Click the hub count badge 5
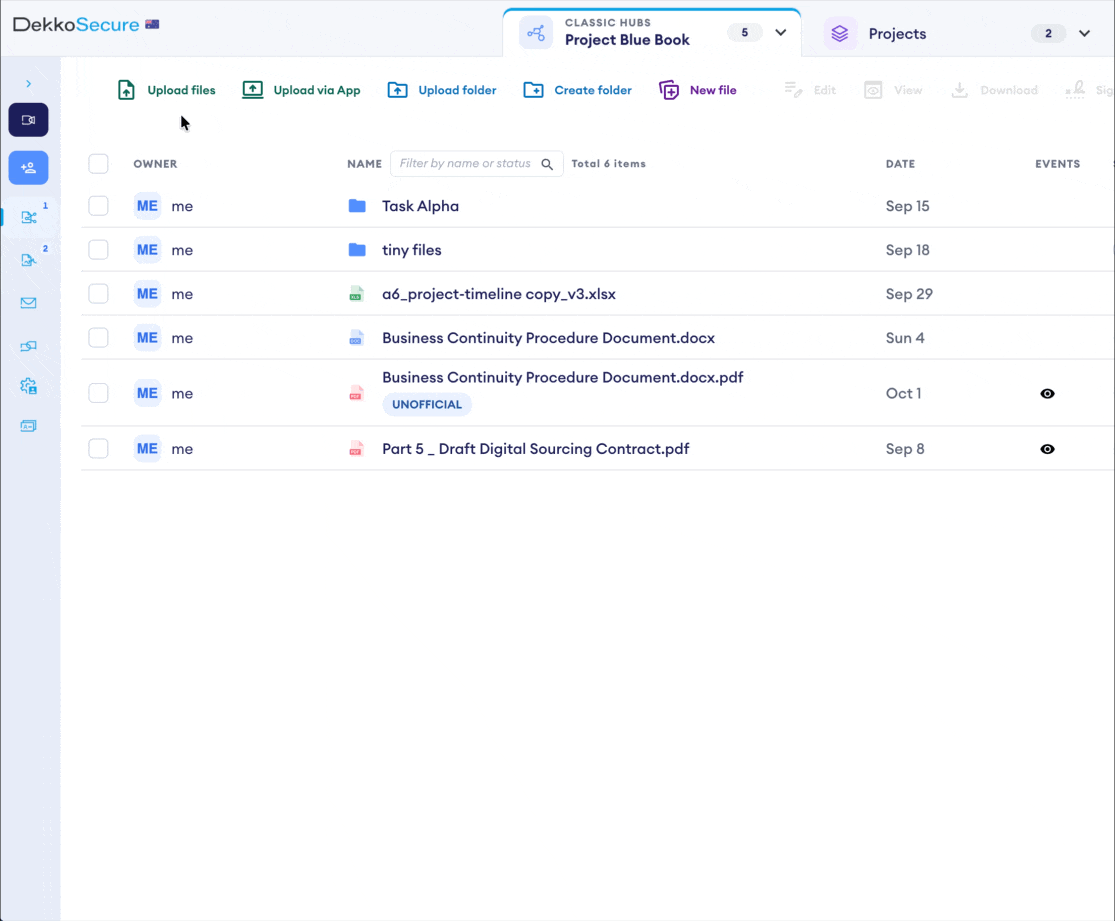1115x921 pixels. pyautogui.click(x=745, y=33)
